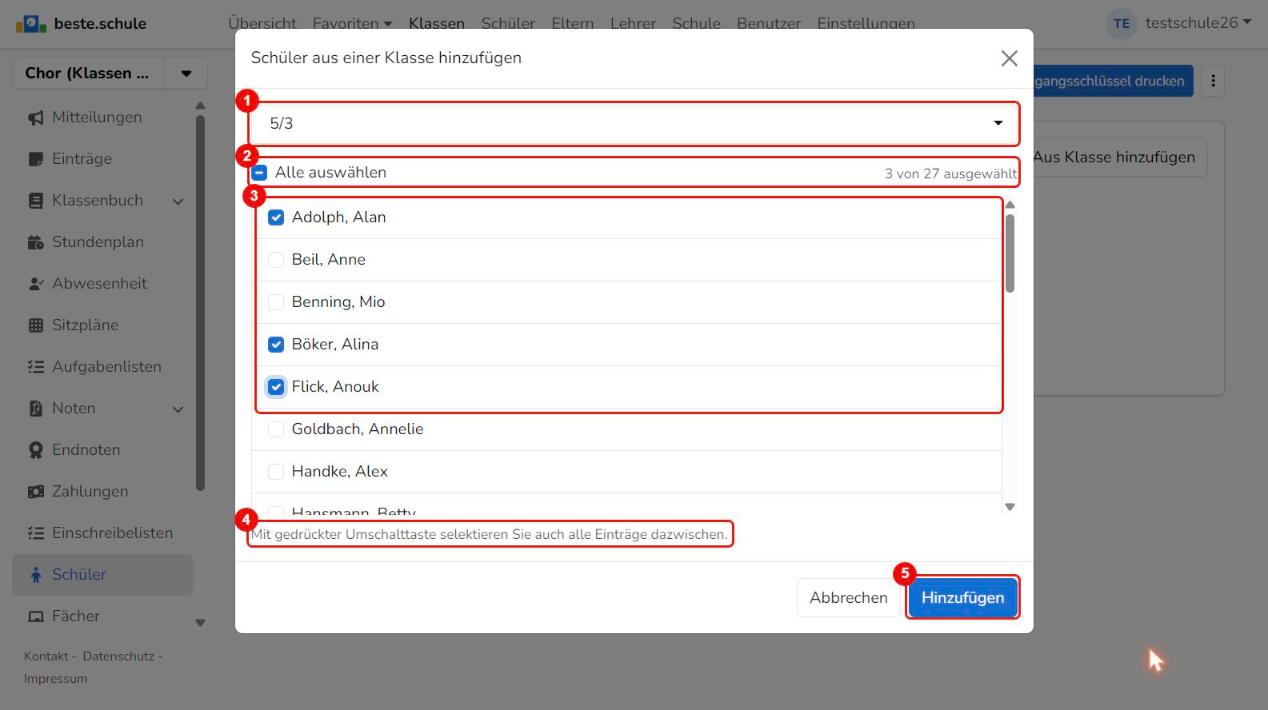Expand the Noten submenu chevron

(178, 408)
